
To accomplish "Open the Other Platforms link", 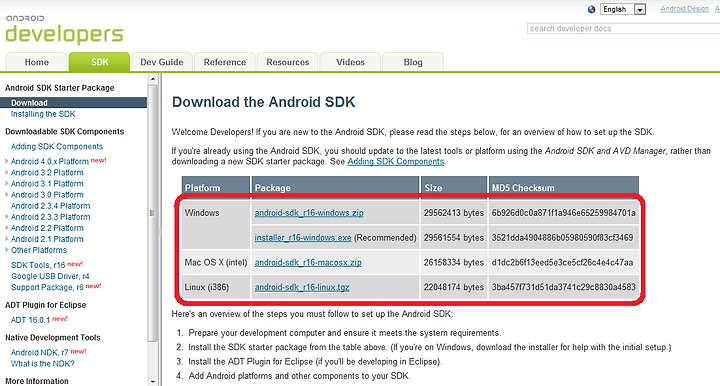I will (39, 250).
